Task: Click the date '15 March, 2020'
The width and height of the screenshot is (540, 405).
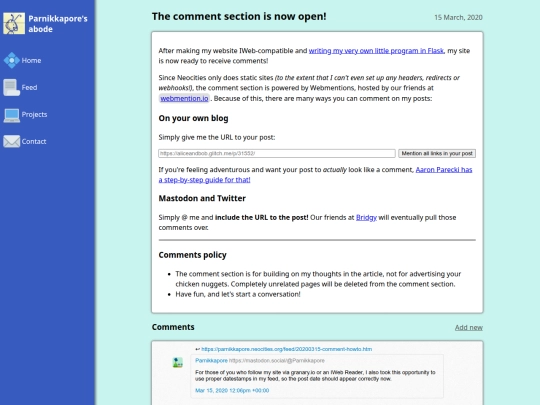Action: pyautogui.click(x=458, y=17)
